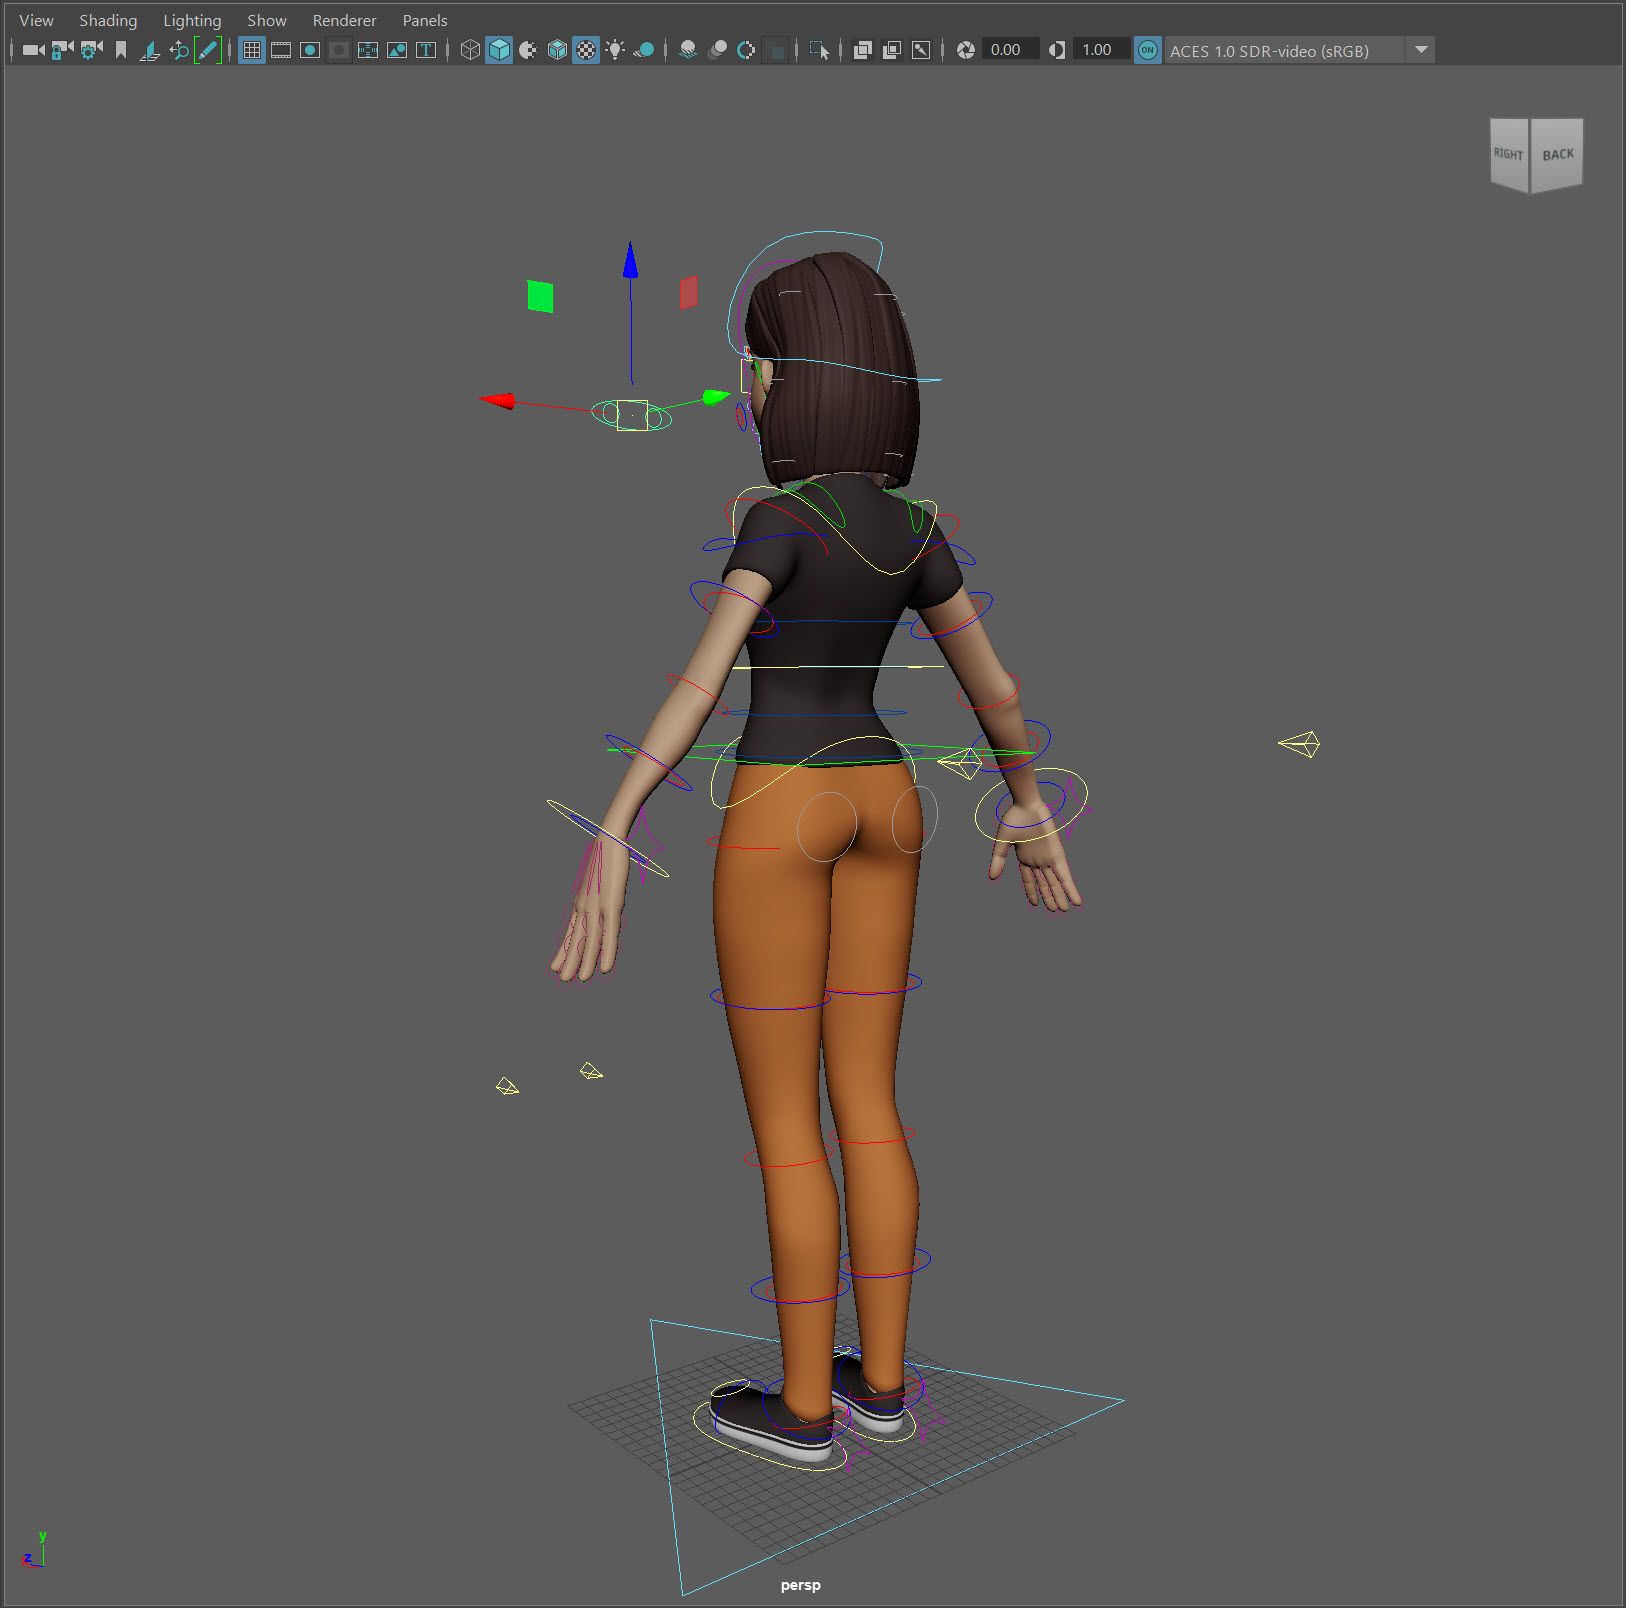Toggle the viewport Grid display
This screenshot has width=1626, height=1608.
[252, 50]
